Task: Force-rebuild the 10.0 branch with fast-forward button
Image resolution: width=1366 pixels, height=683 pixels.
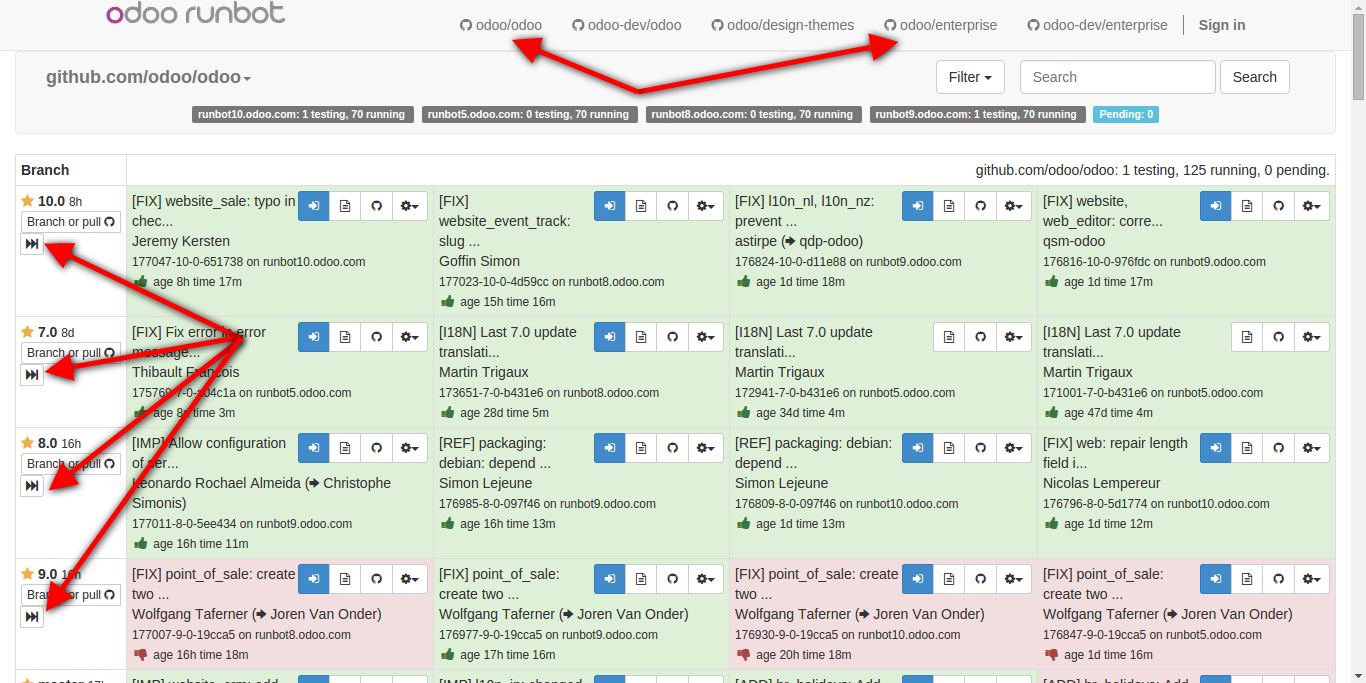Action: (31, 243)
